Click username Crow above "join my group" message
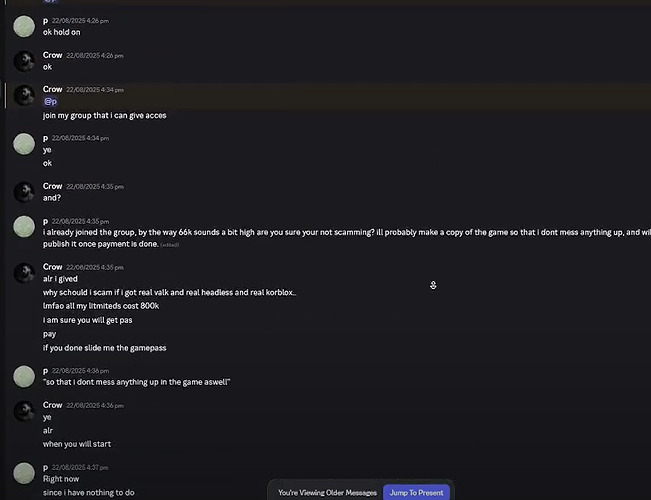This screenshot has width=651, height=500. point(52,89)
